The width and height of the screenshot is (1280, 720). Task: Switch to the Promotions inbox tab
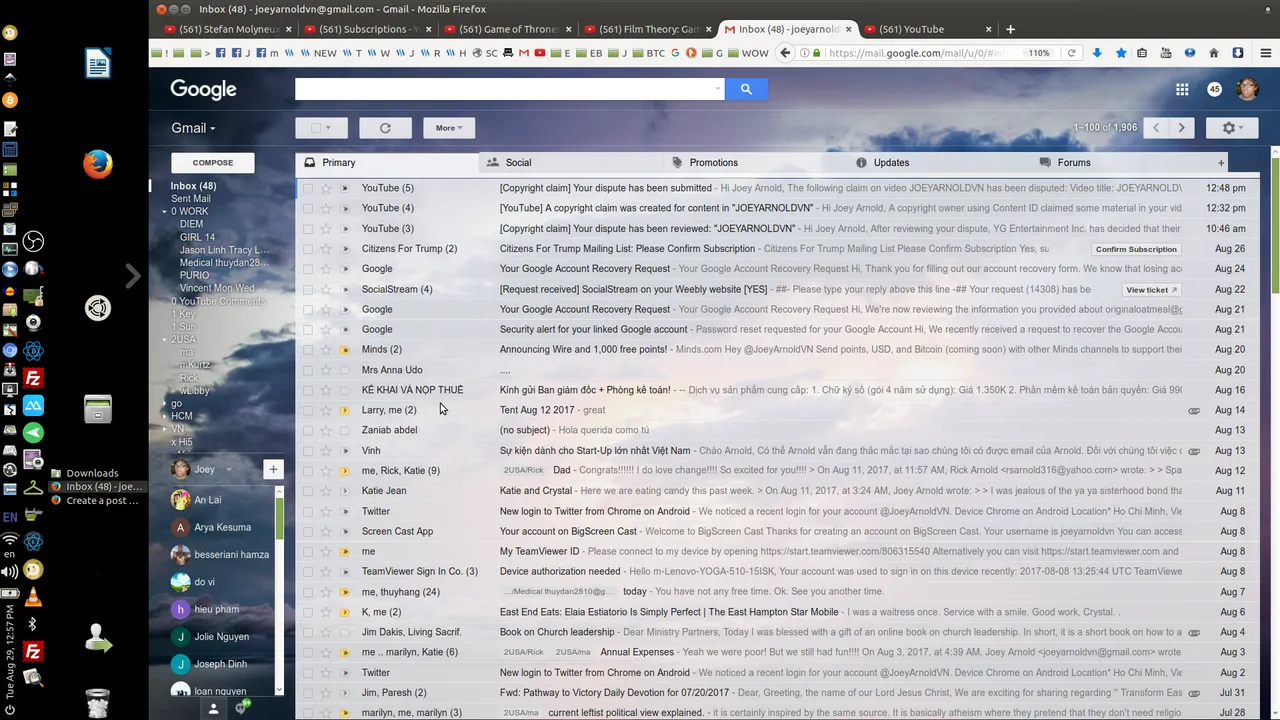click(755, 162)
